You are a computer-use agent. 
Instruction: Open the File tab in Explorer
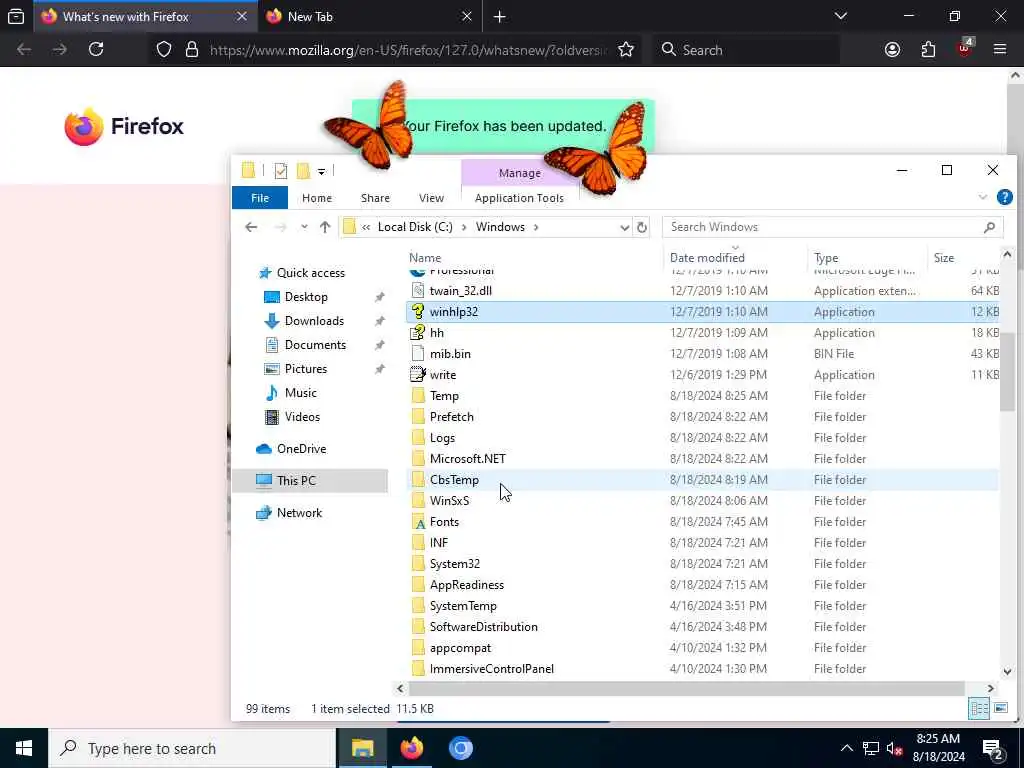pos(260,198)
